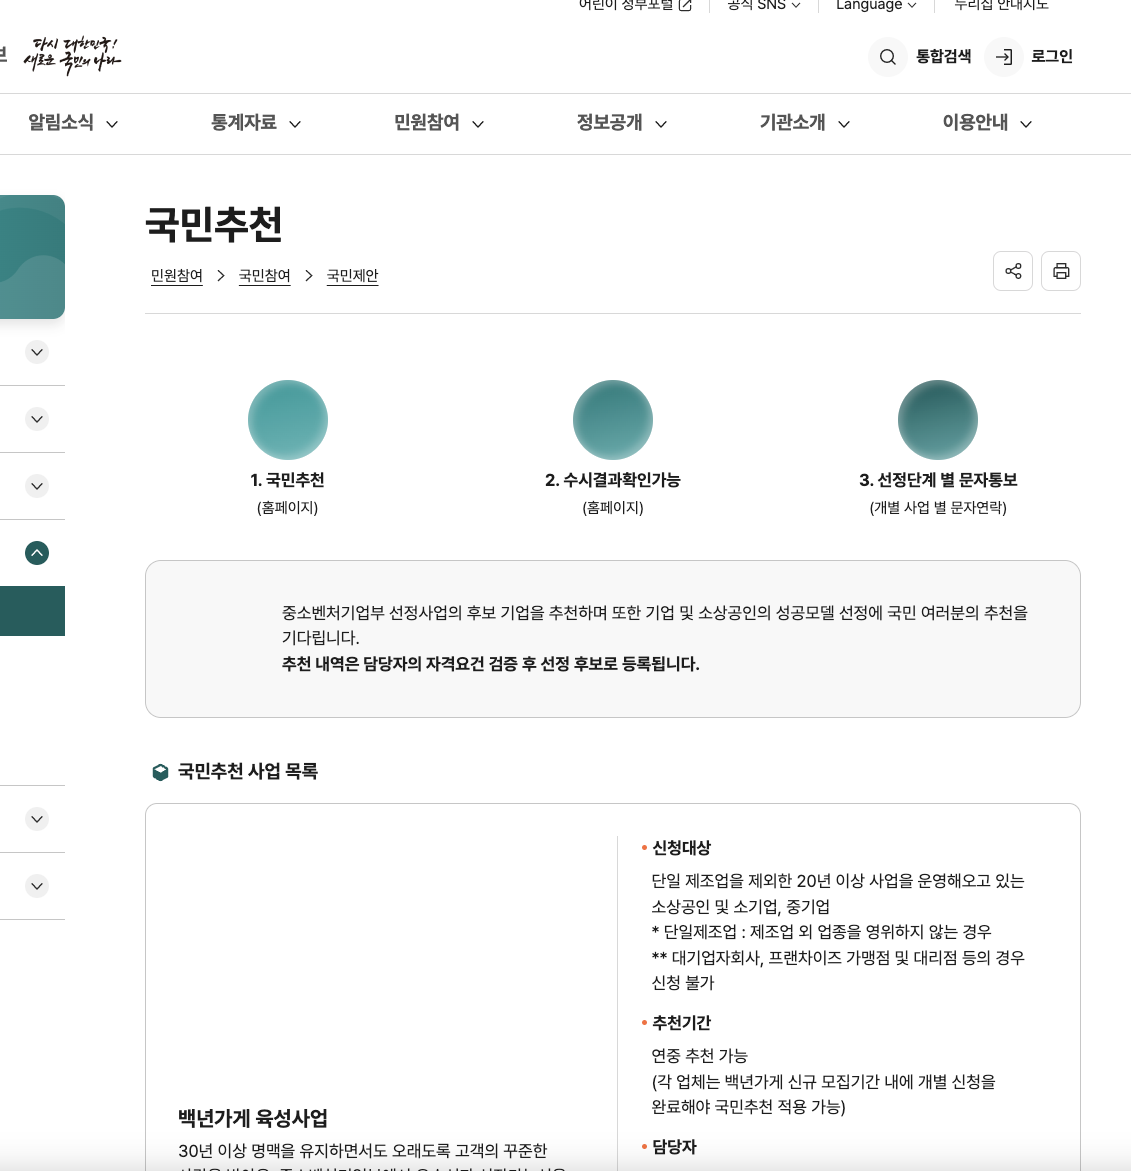
Task: Open the Language dropdown
Action: pos(876,6)
